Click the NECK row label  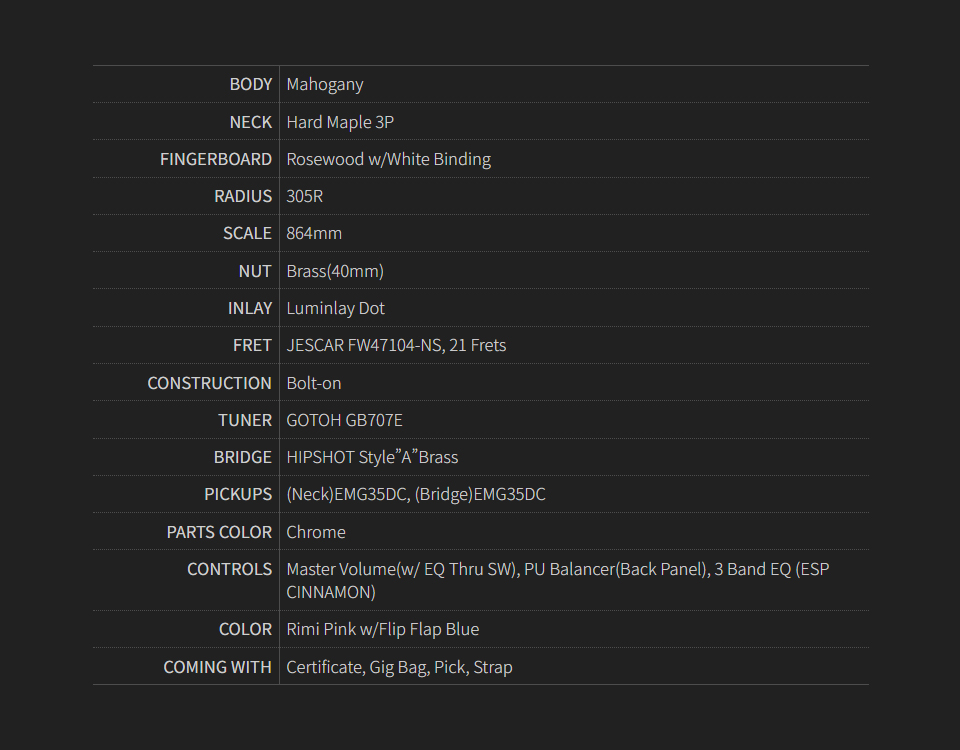250,122
